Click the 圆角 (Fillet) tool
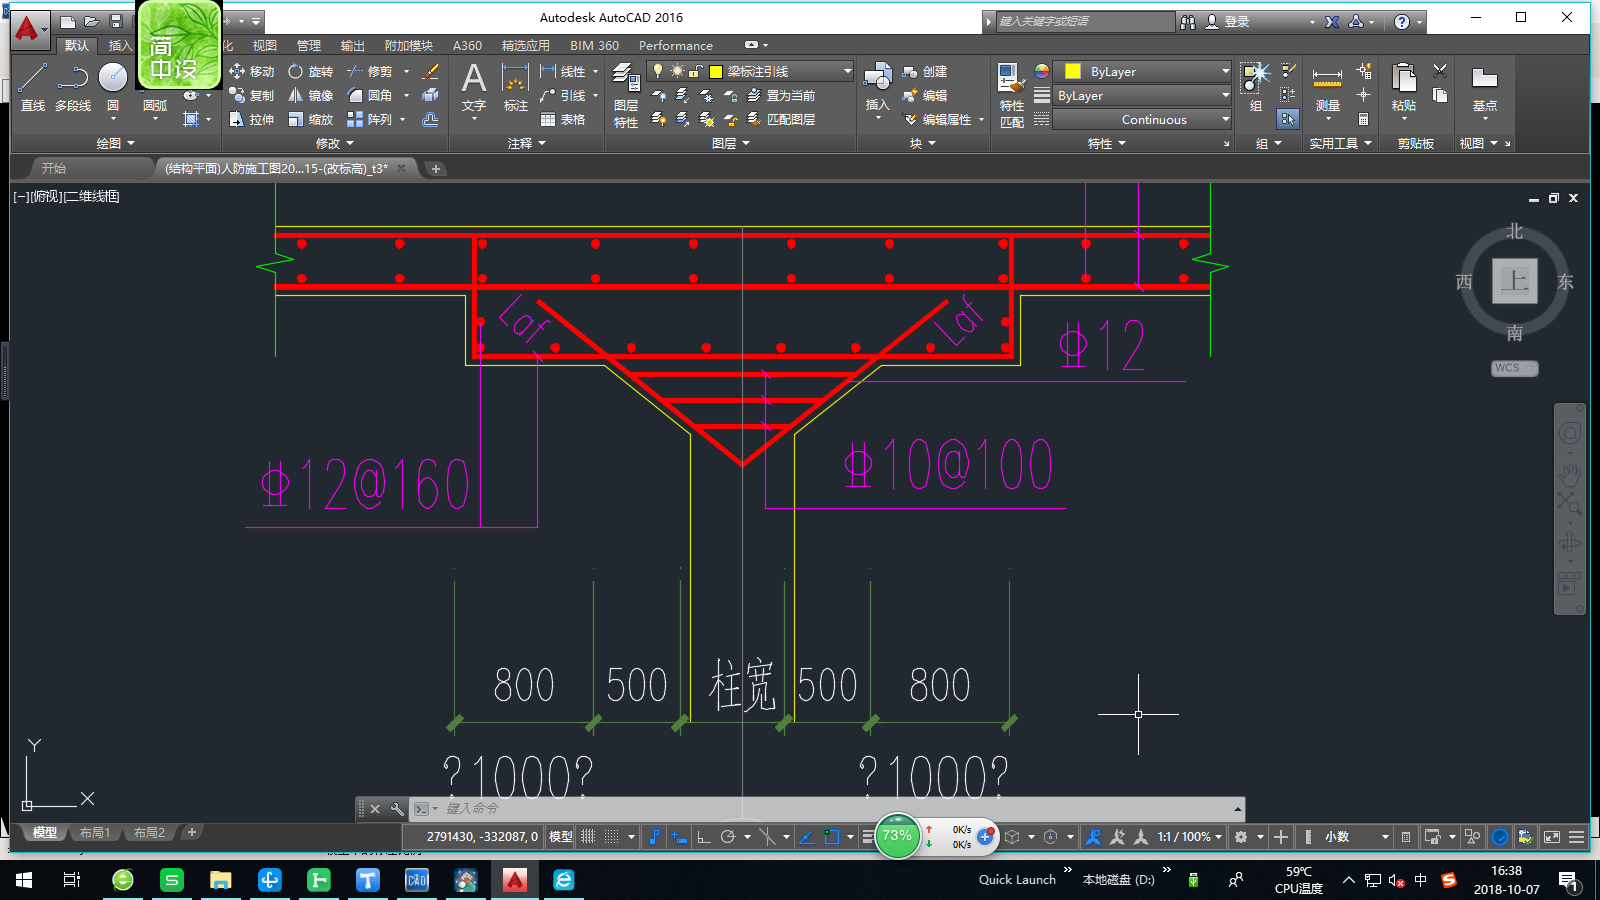The height and width of the screenshot is (900, 1600). click(370, 95)
